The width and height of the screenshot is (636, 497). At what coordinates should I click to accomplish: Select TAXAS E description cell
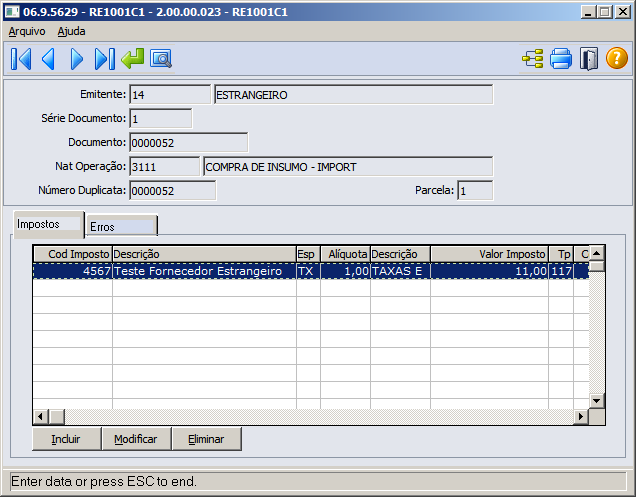point(400,271)
